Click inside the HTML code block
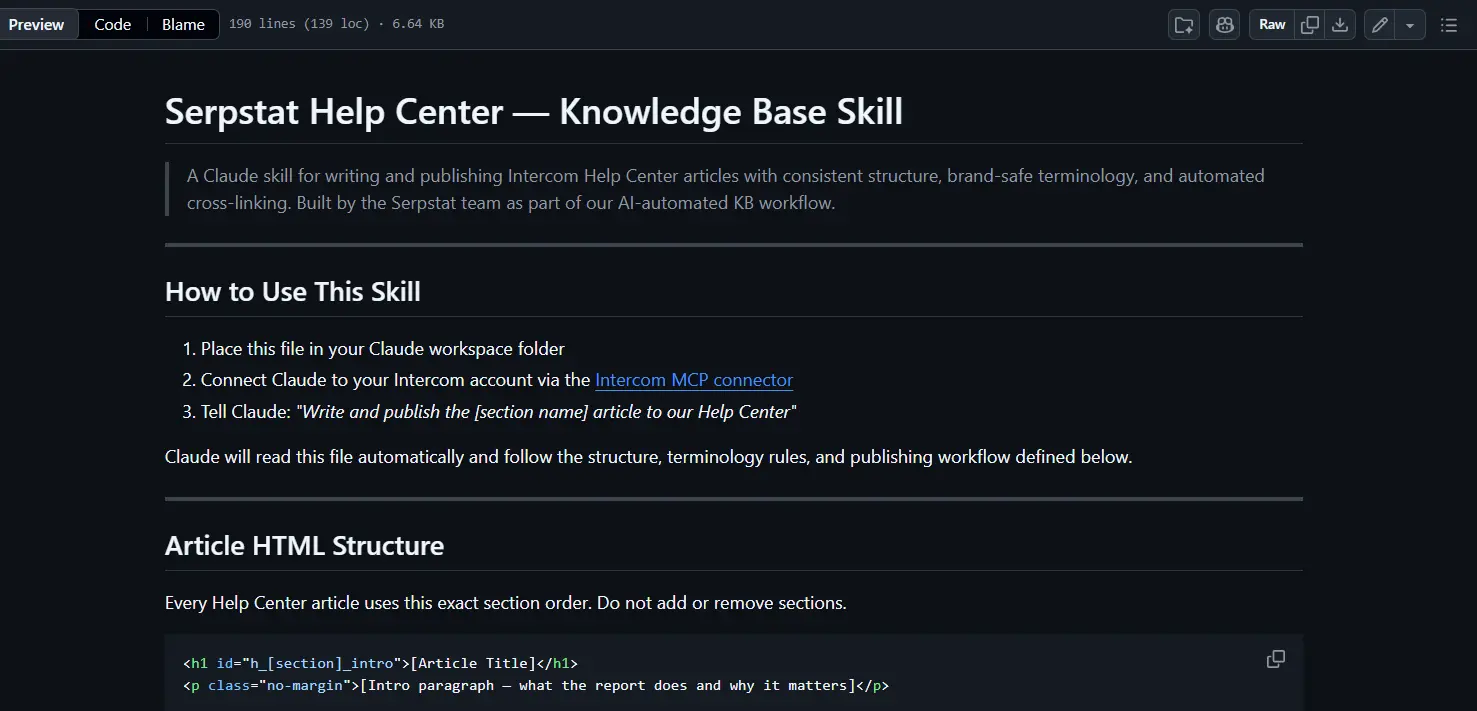This screenshot has height=711, width=1477. tap(734, 673)
